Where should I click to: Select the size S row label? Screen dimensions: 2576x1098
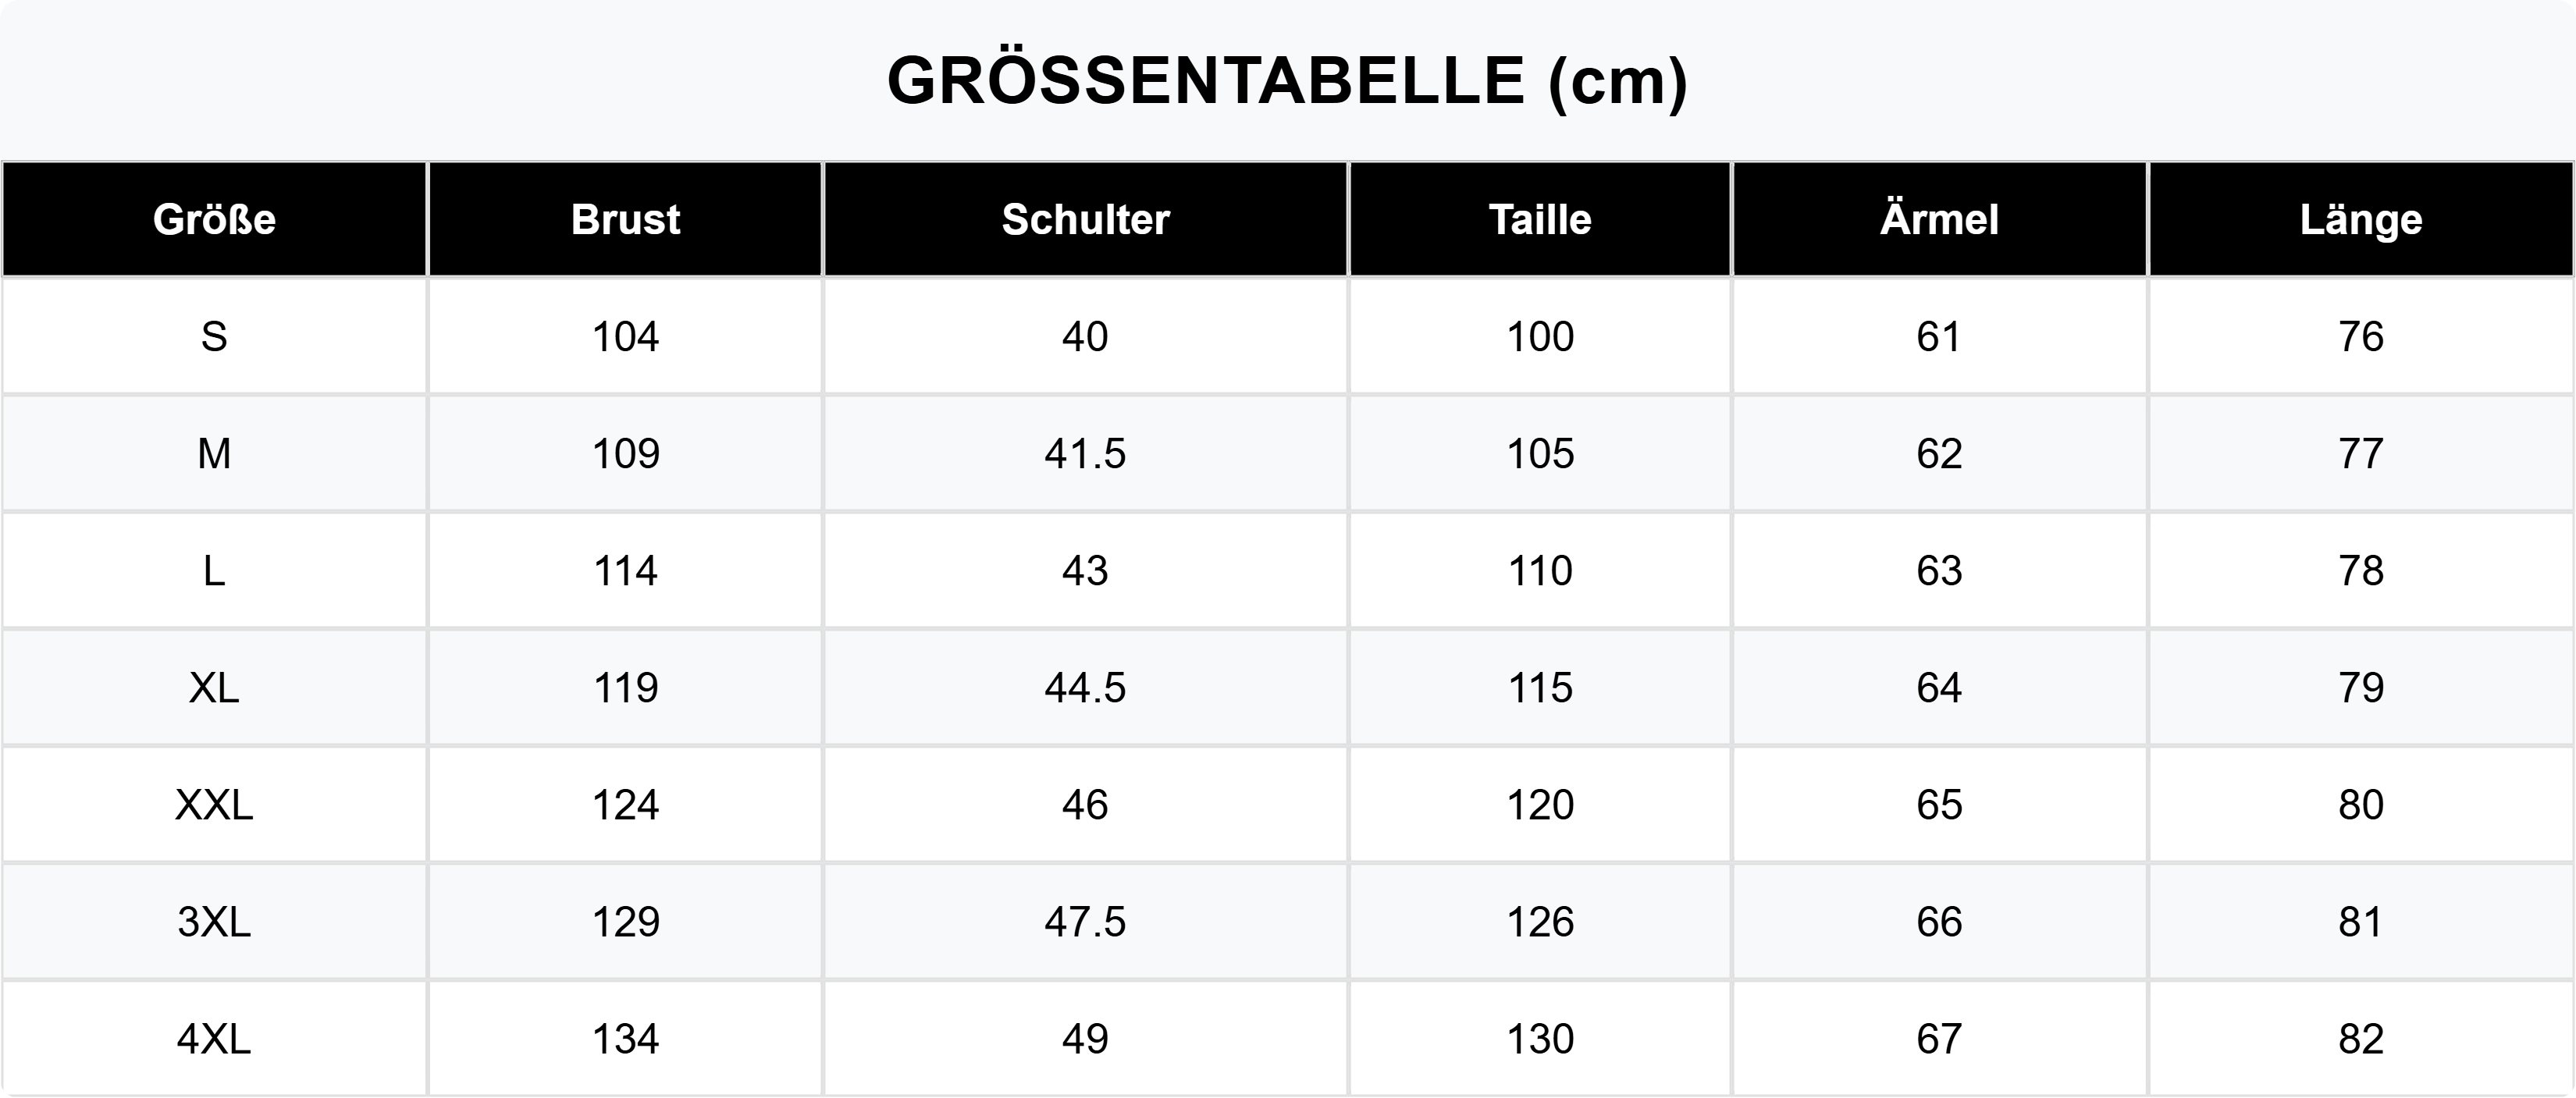click(x=214, y=336)
